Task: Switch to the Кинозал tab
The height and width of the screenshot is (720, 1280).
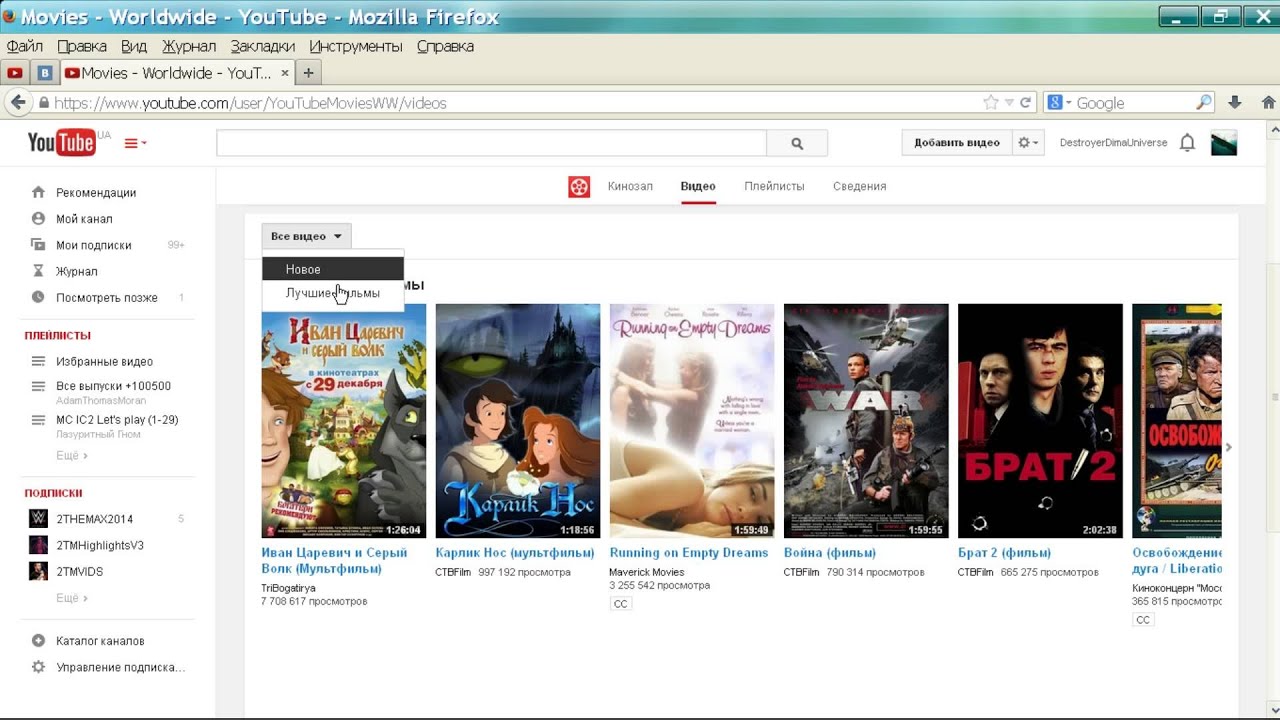Action: point(630,186)
